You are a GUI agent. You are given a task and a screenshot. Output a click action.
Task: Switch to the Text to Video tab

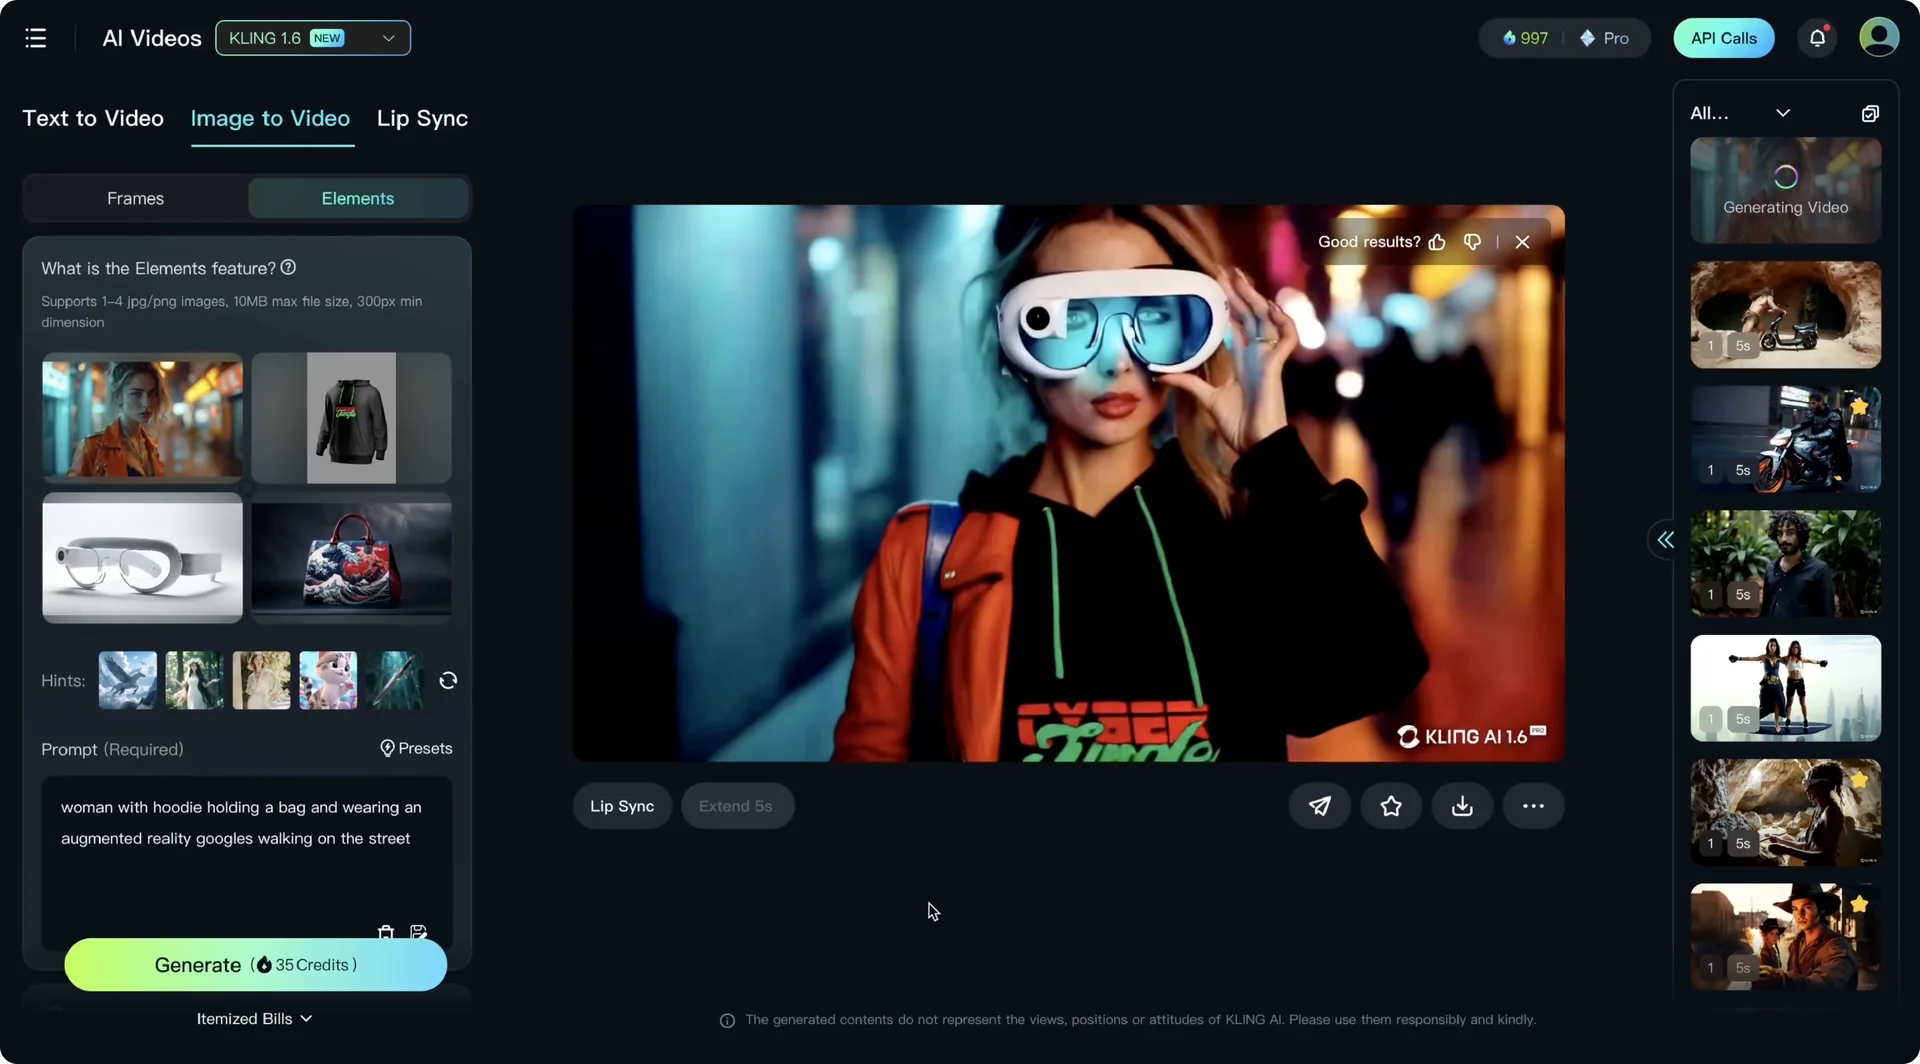(x=92, y=118)
